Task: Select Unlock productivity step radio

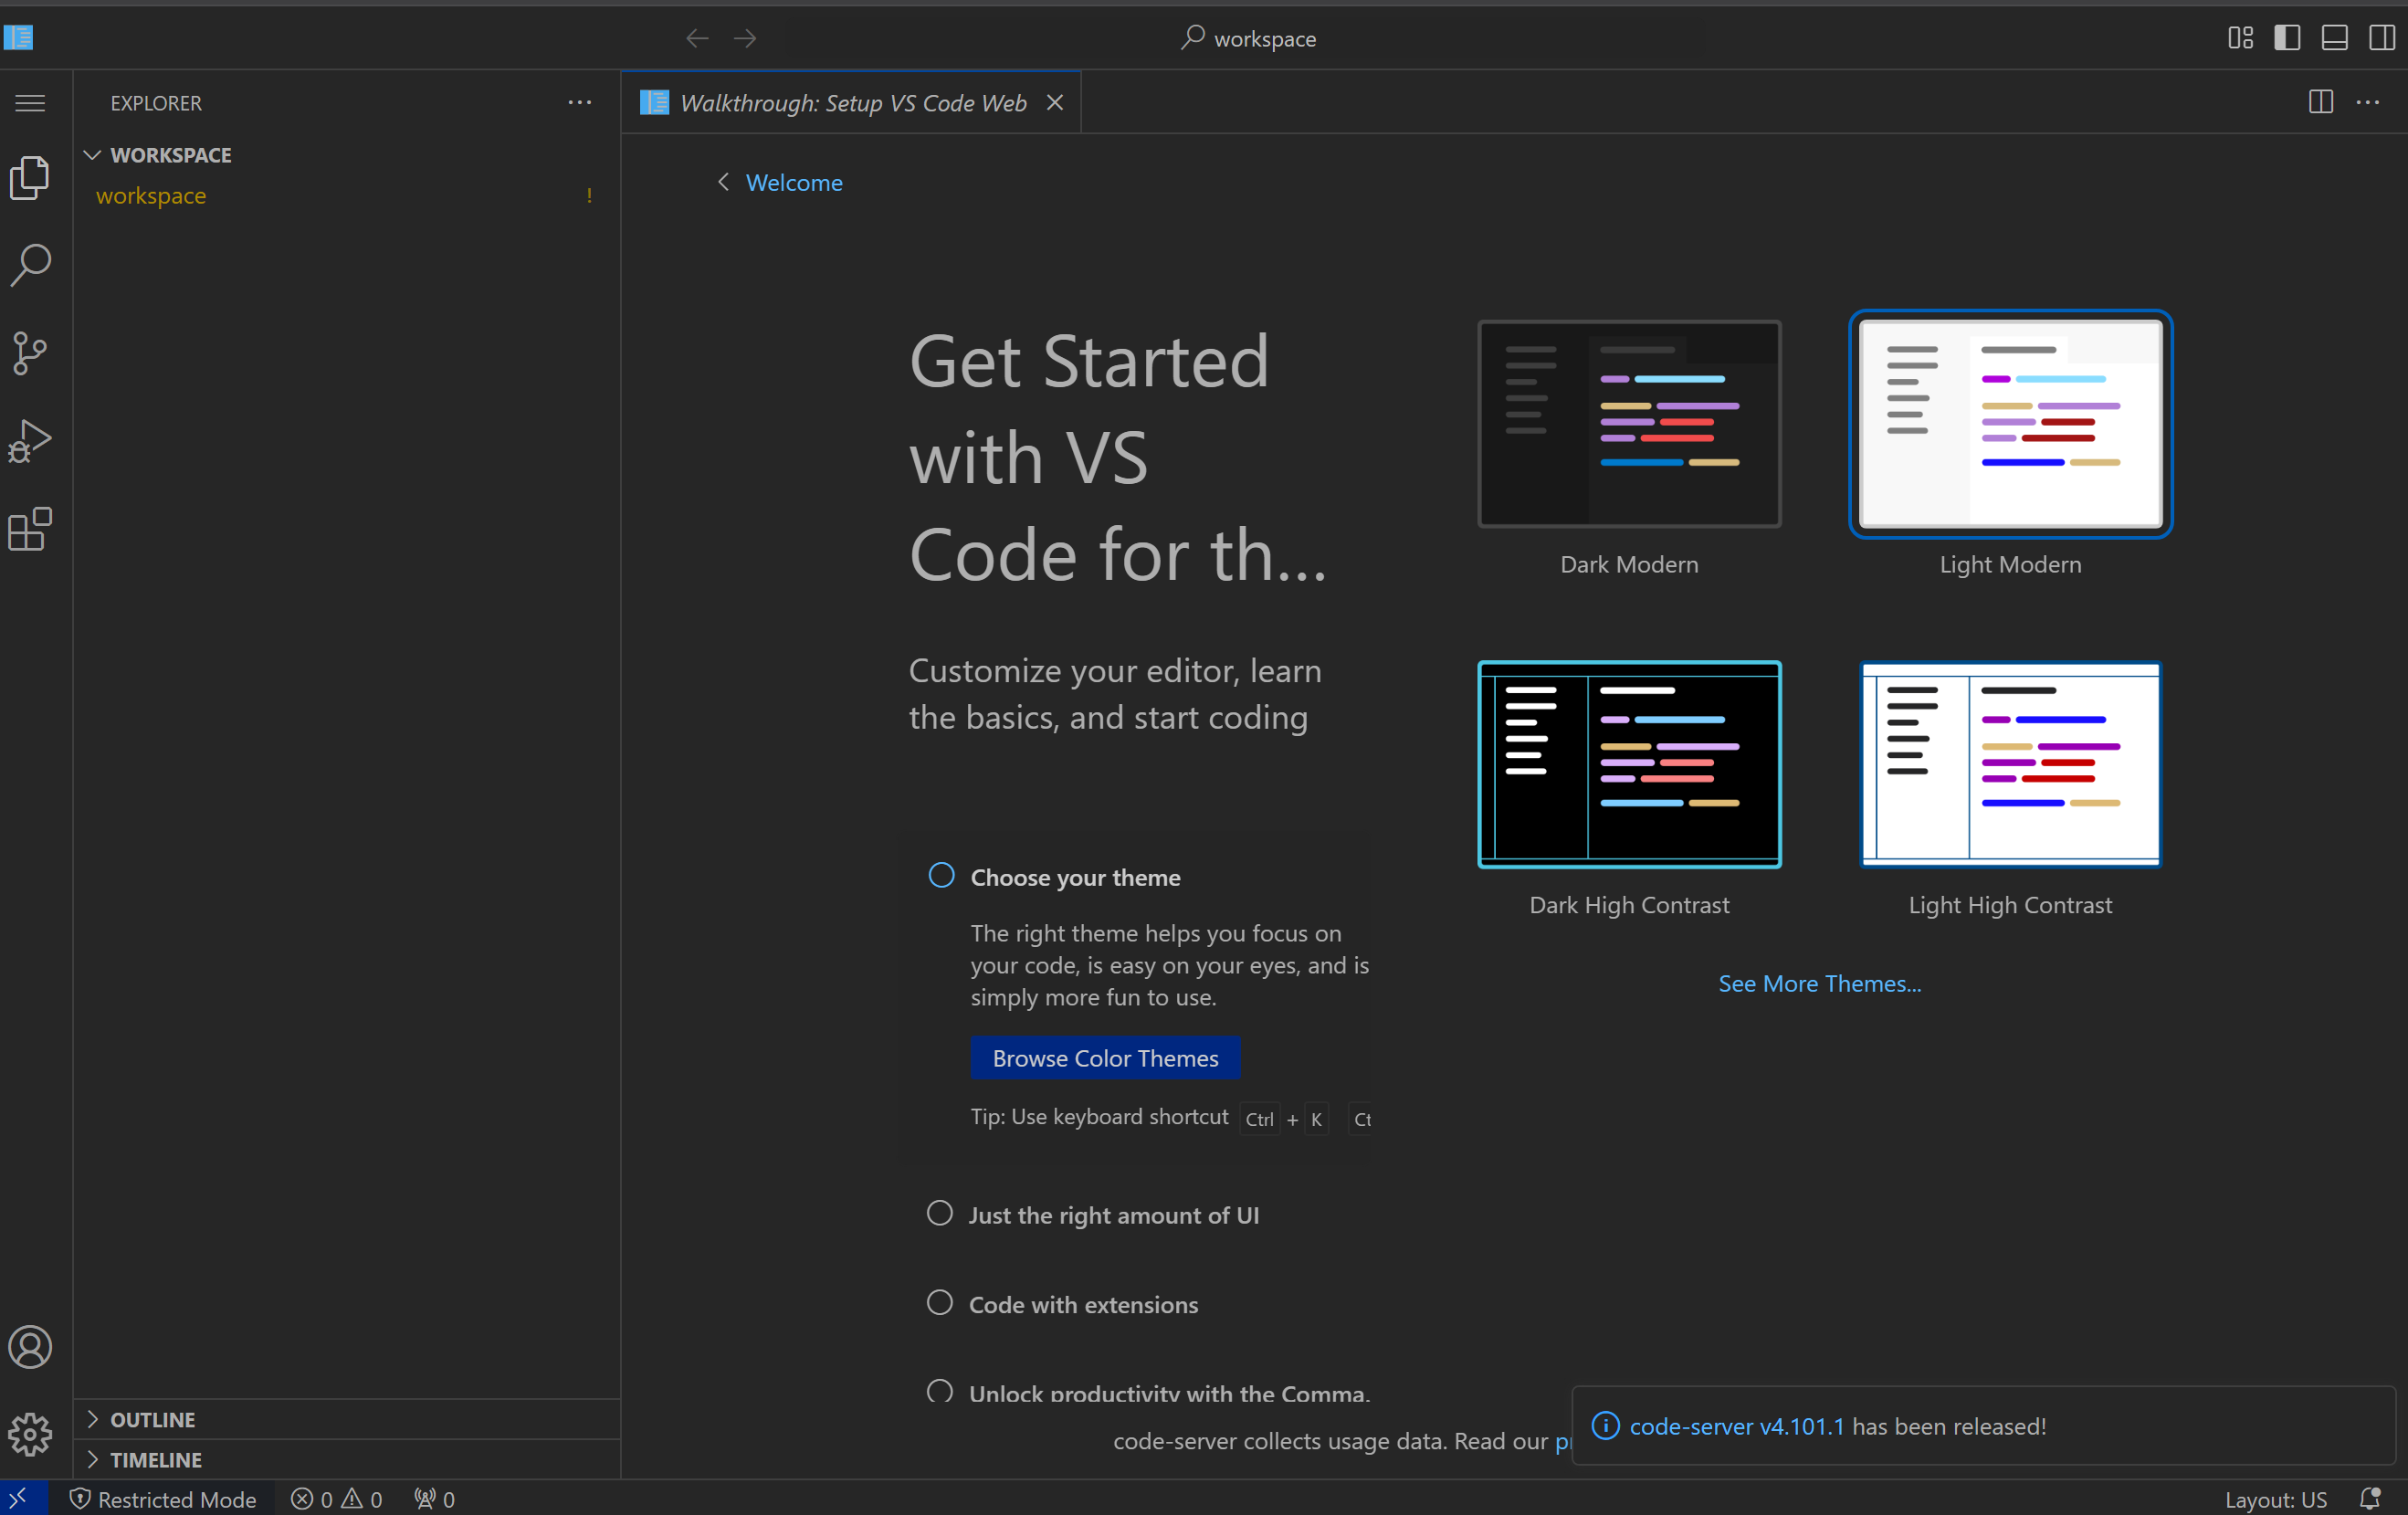Action: (x=940, y=1391)
